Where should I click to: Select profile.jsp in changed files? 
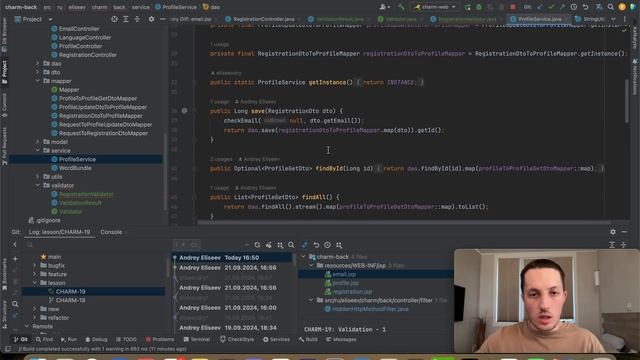345,283
